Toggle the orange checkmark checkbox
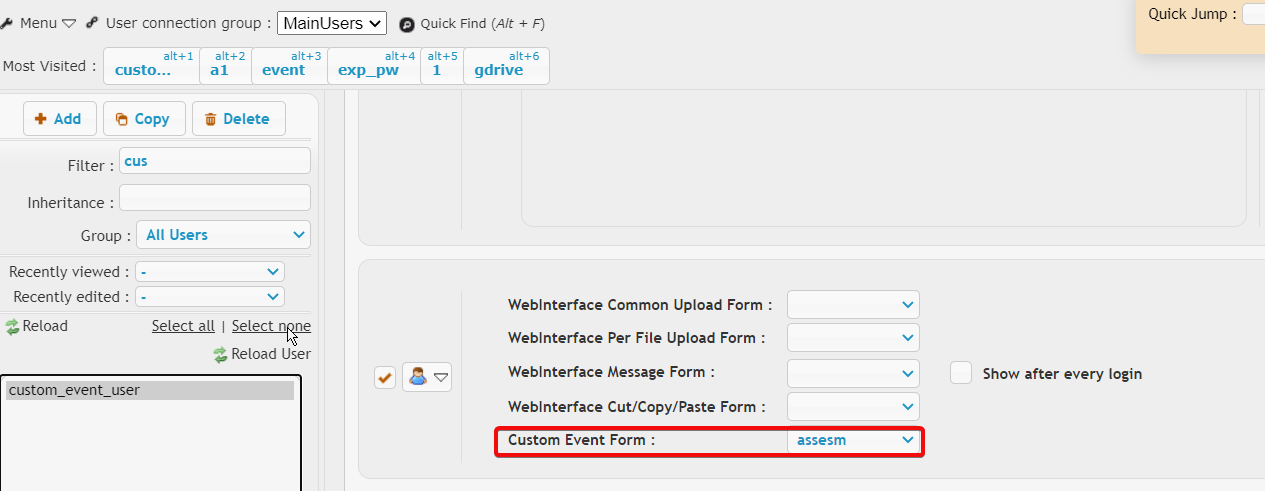 pos(385,378)
